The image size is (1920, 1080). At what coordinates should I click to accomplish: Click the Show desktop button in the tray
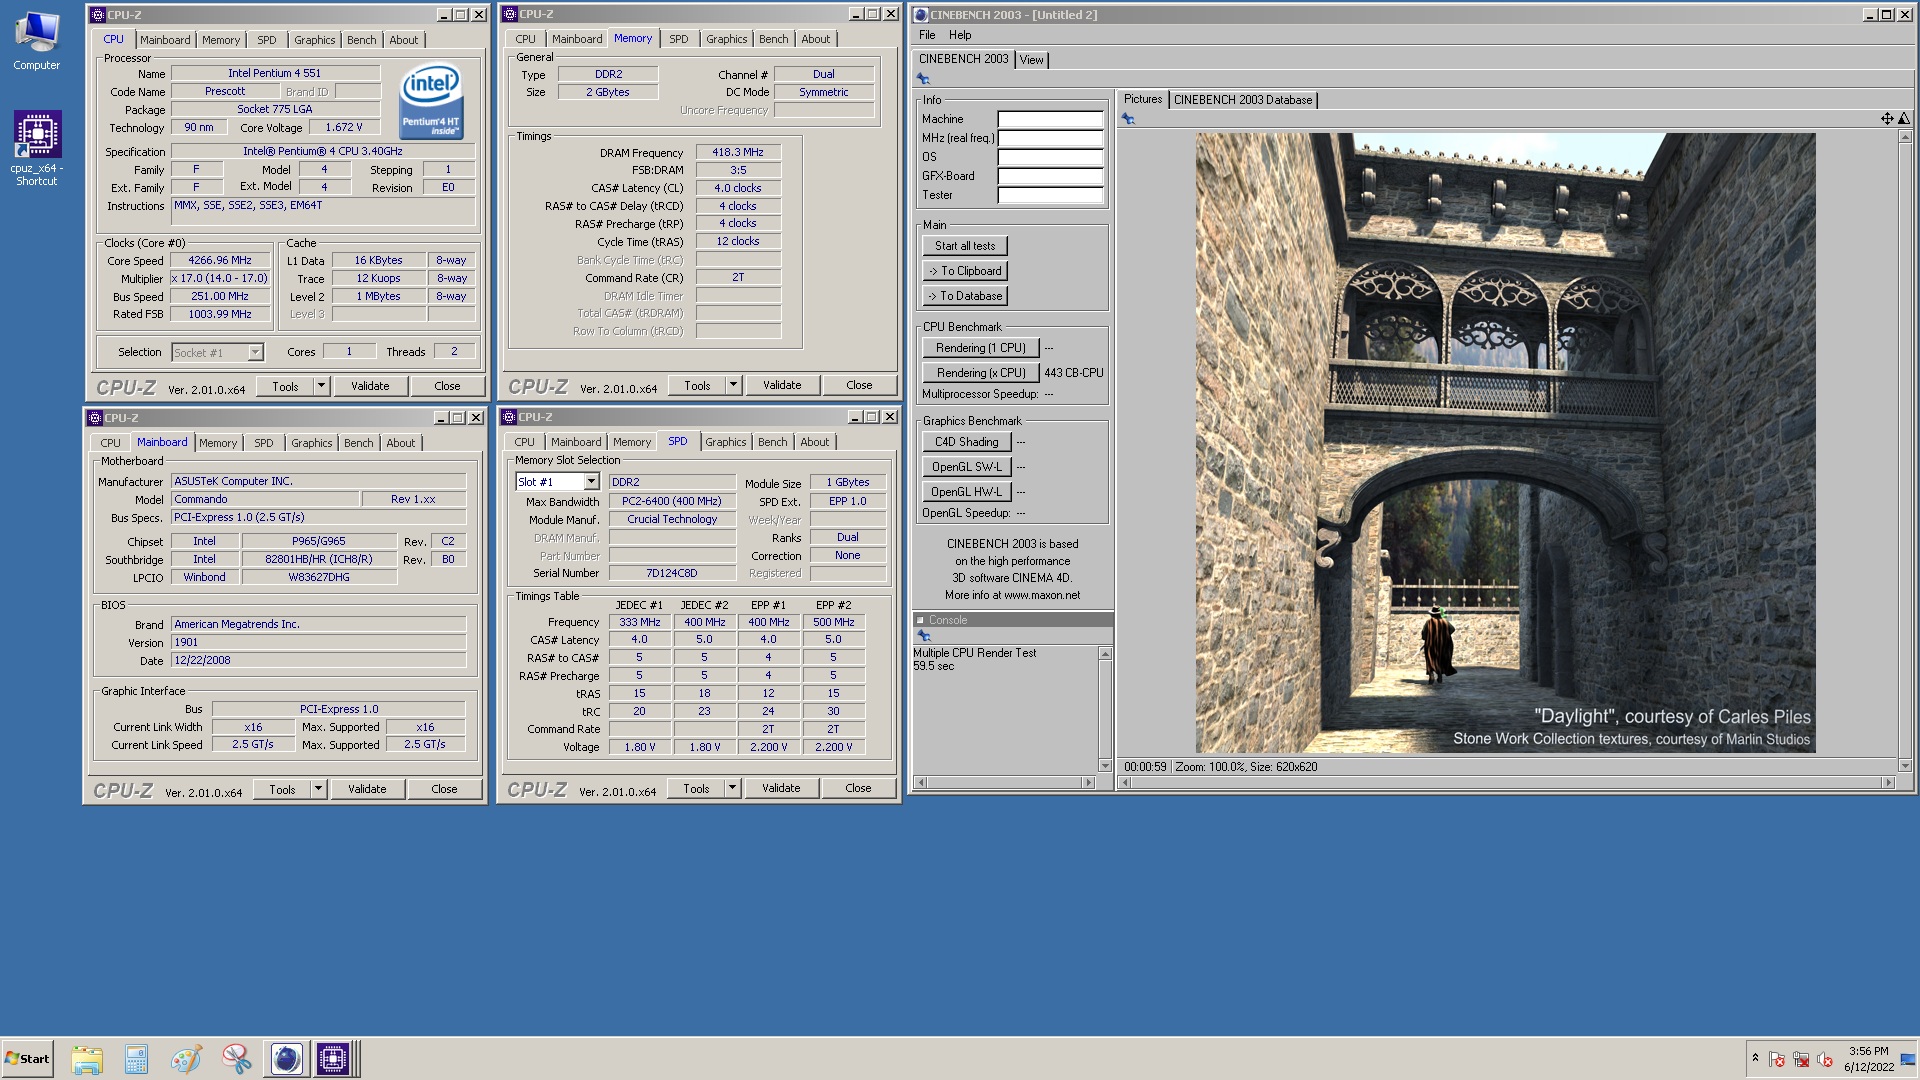pos(1908,1059)
